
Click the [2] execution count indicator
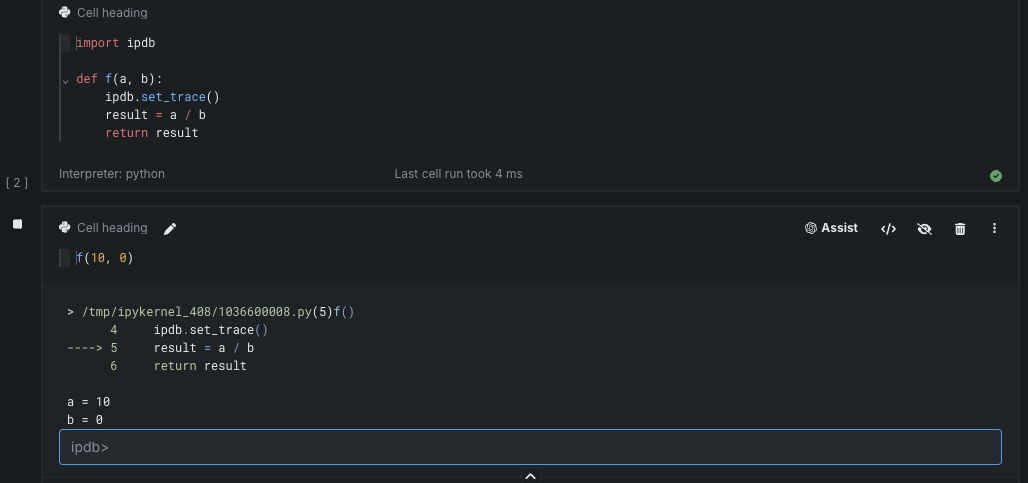[17, 182]
